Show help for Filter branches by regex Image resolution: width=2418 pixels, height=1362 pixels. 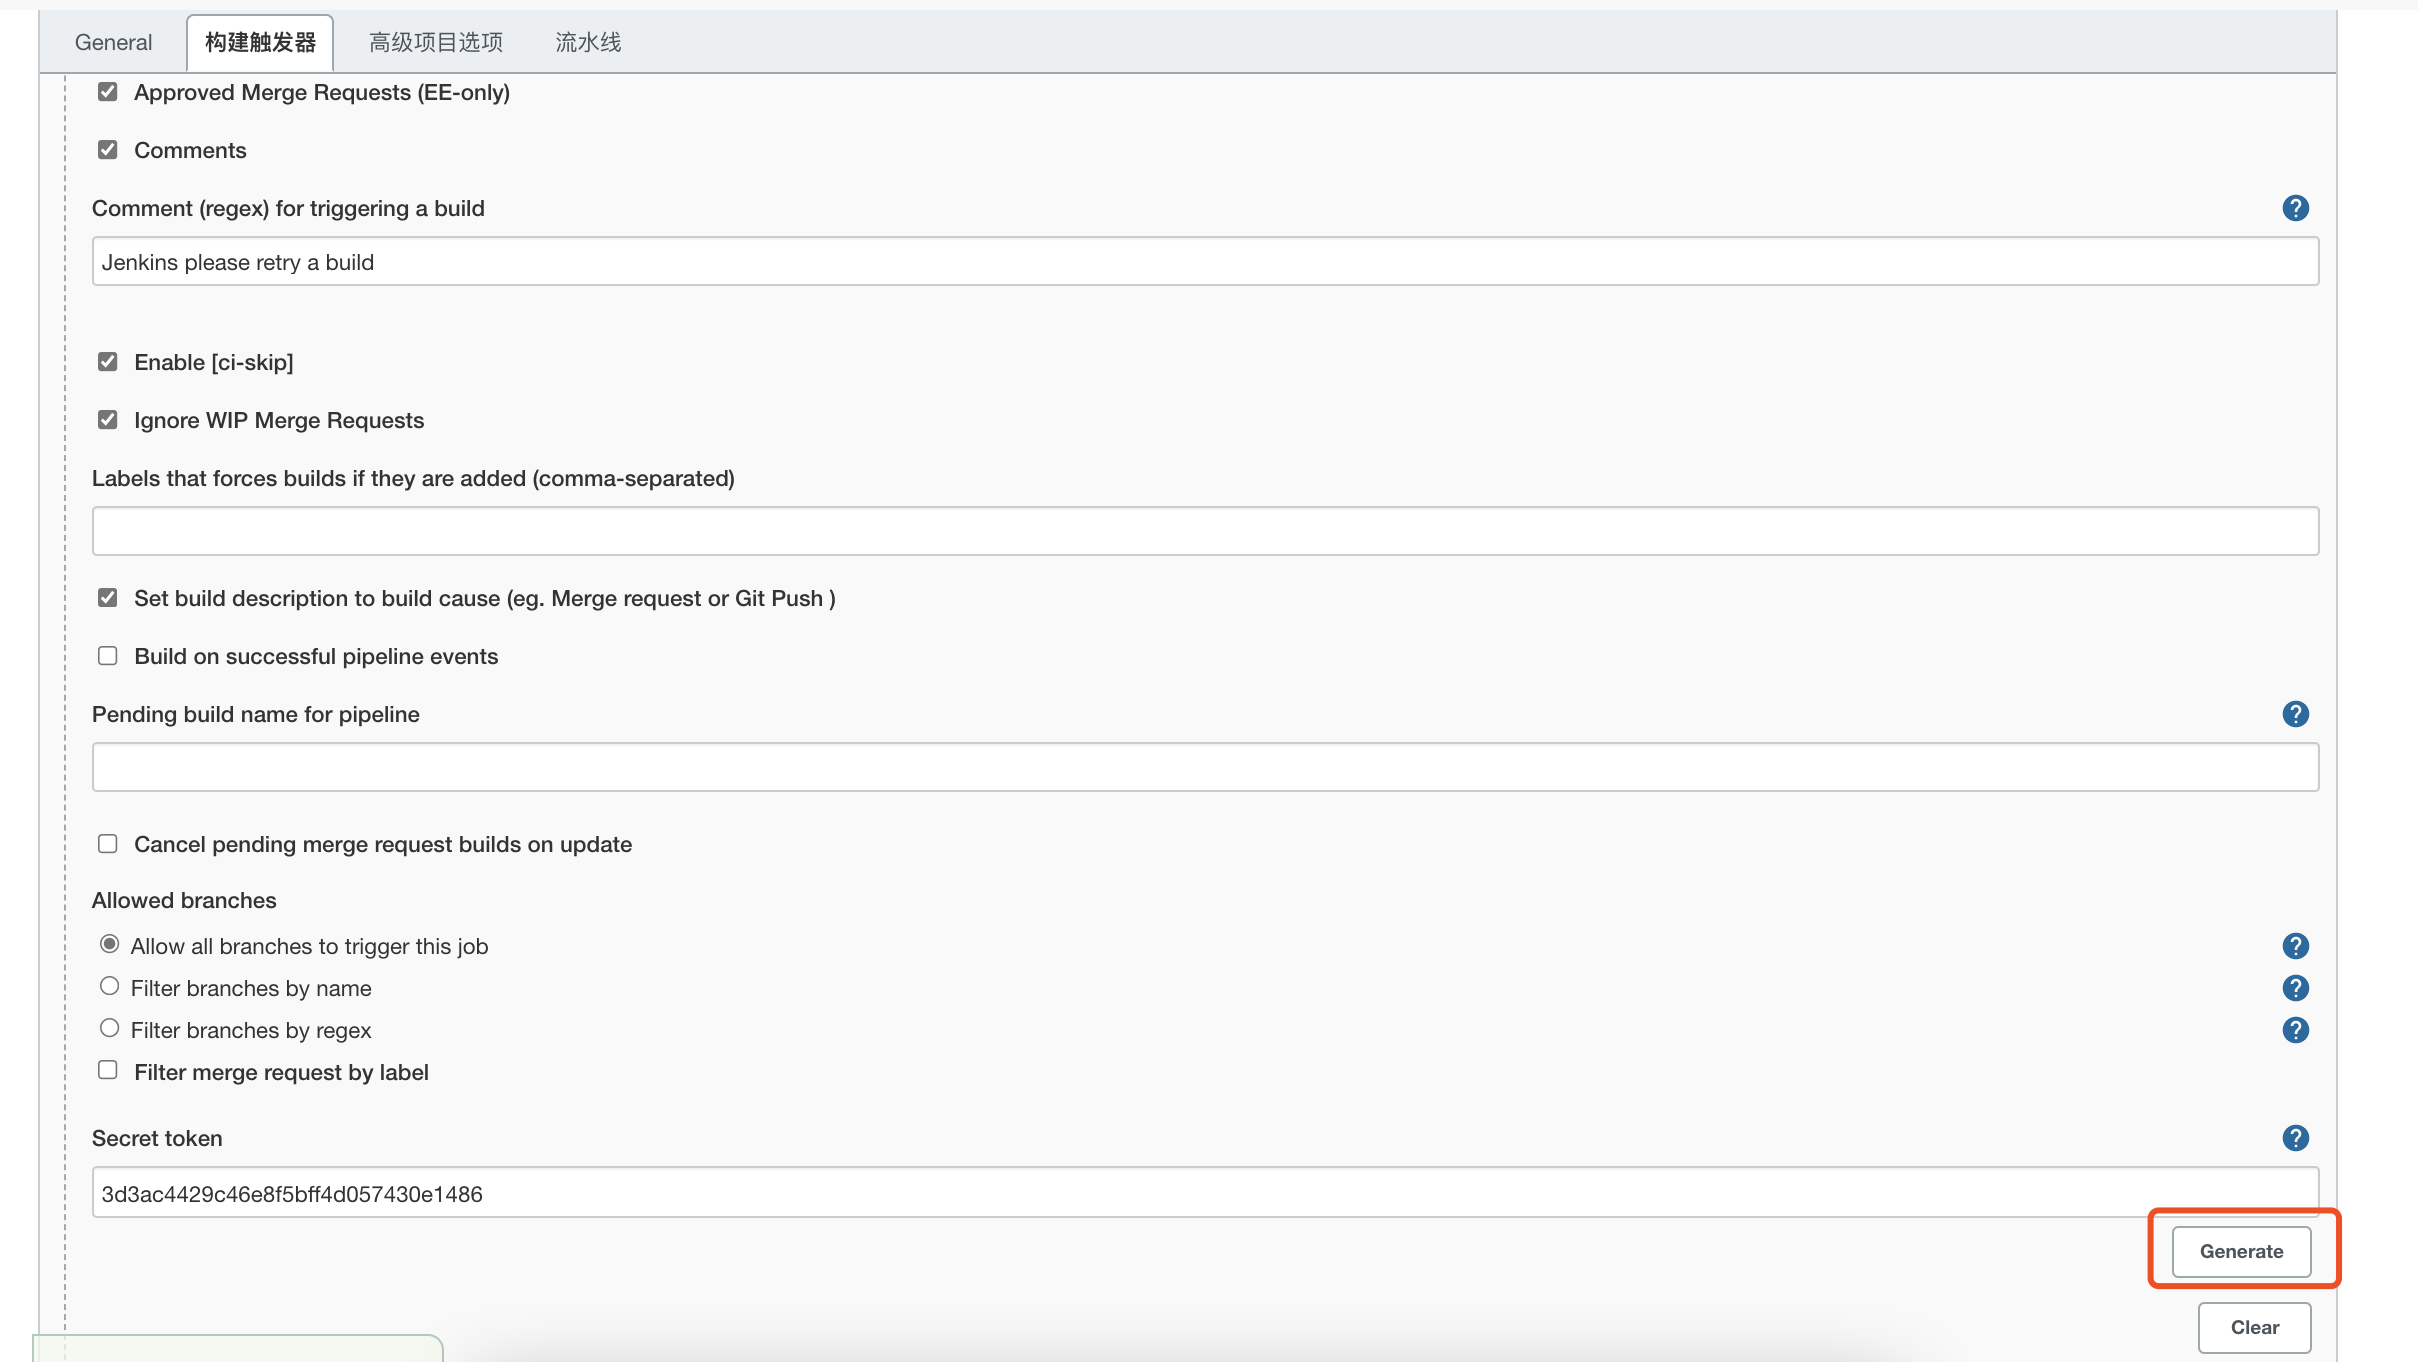[2295, 1030]
